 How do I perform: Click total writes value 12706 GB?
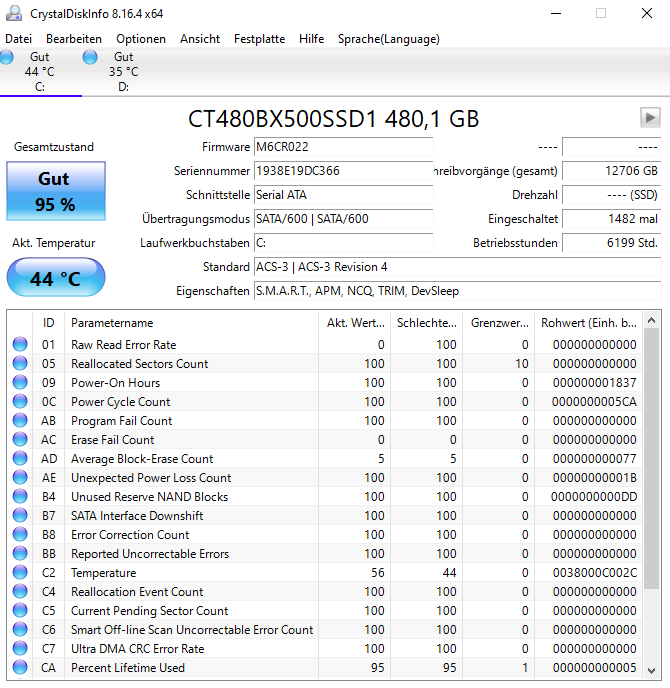point(612,171)
